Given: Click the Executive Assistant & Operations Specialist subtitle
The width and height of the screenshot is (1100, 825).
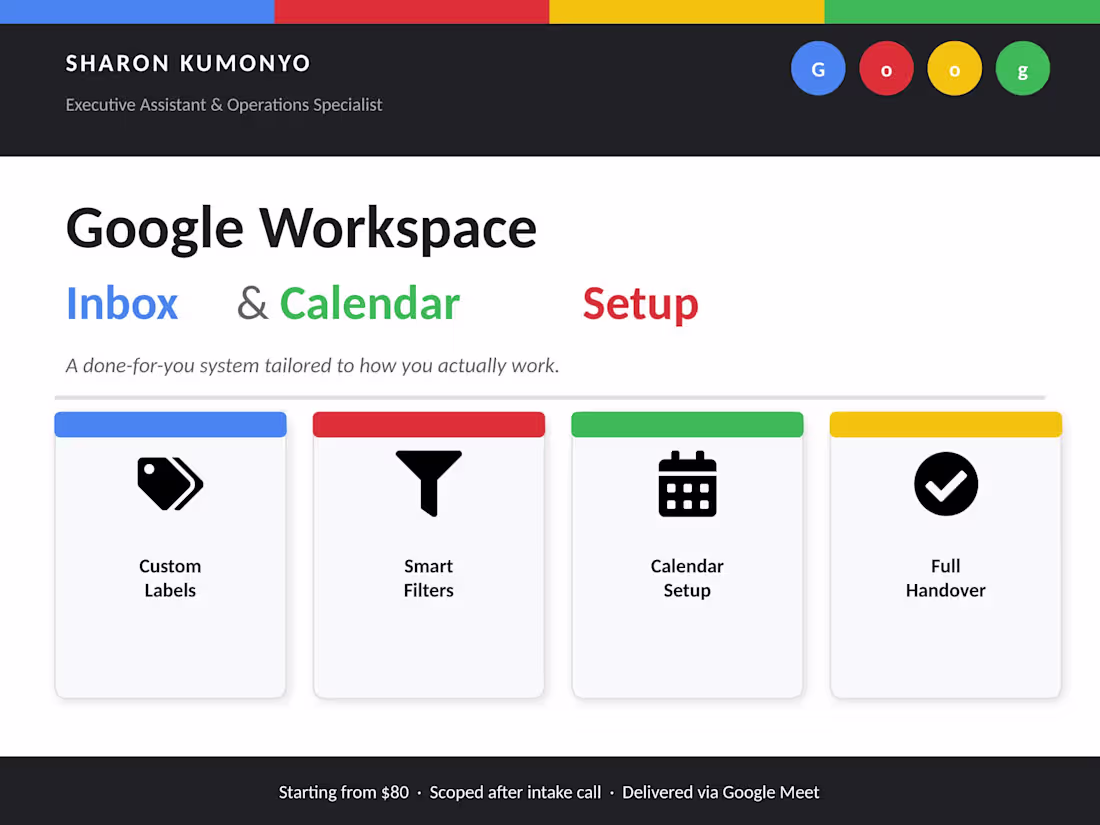Looking at the screenshot, I should coord(224,105).
